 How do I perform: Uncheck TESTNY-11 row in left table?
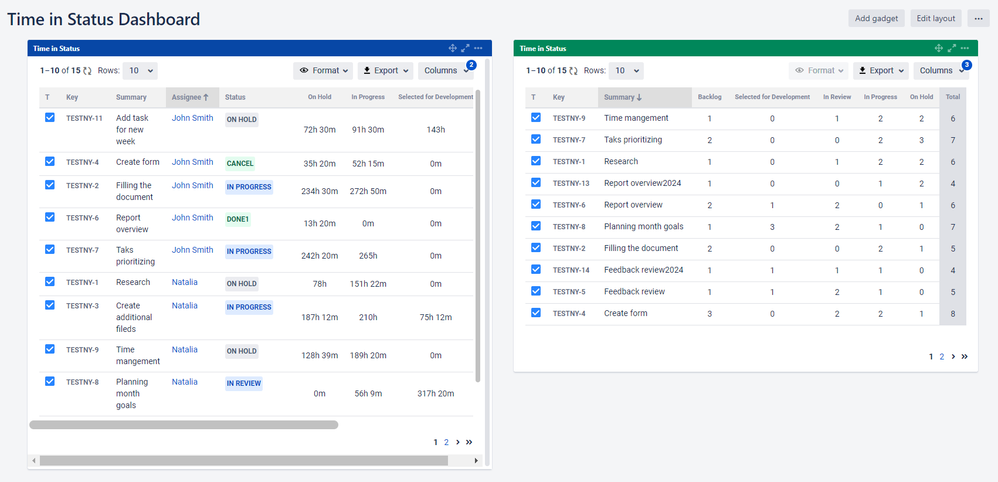(x=50, y=118)
